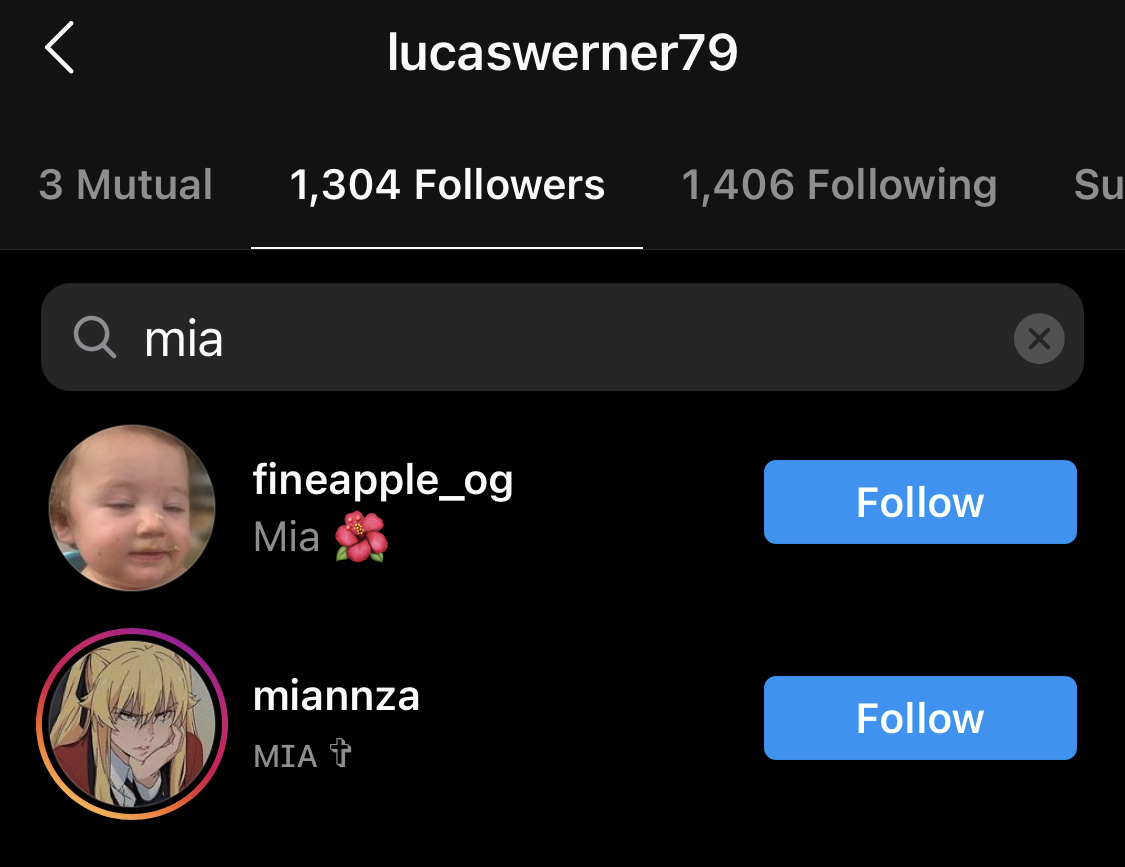Open the fineapple_og username link
This screenshot has width=1125, height=867.
click(x=383, y=480)
